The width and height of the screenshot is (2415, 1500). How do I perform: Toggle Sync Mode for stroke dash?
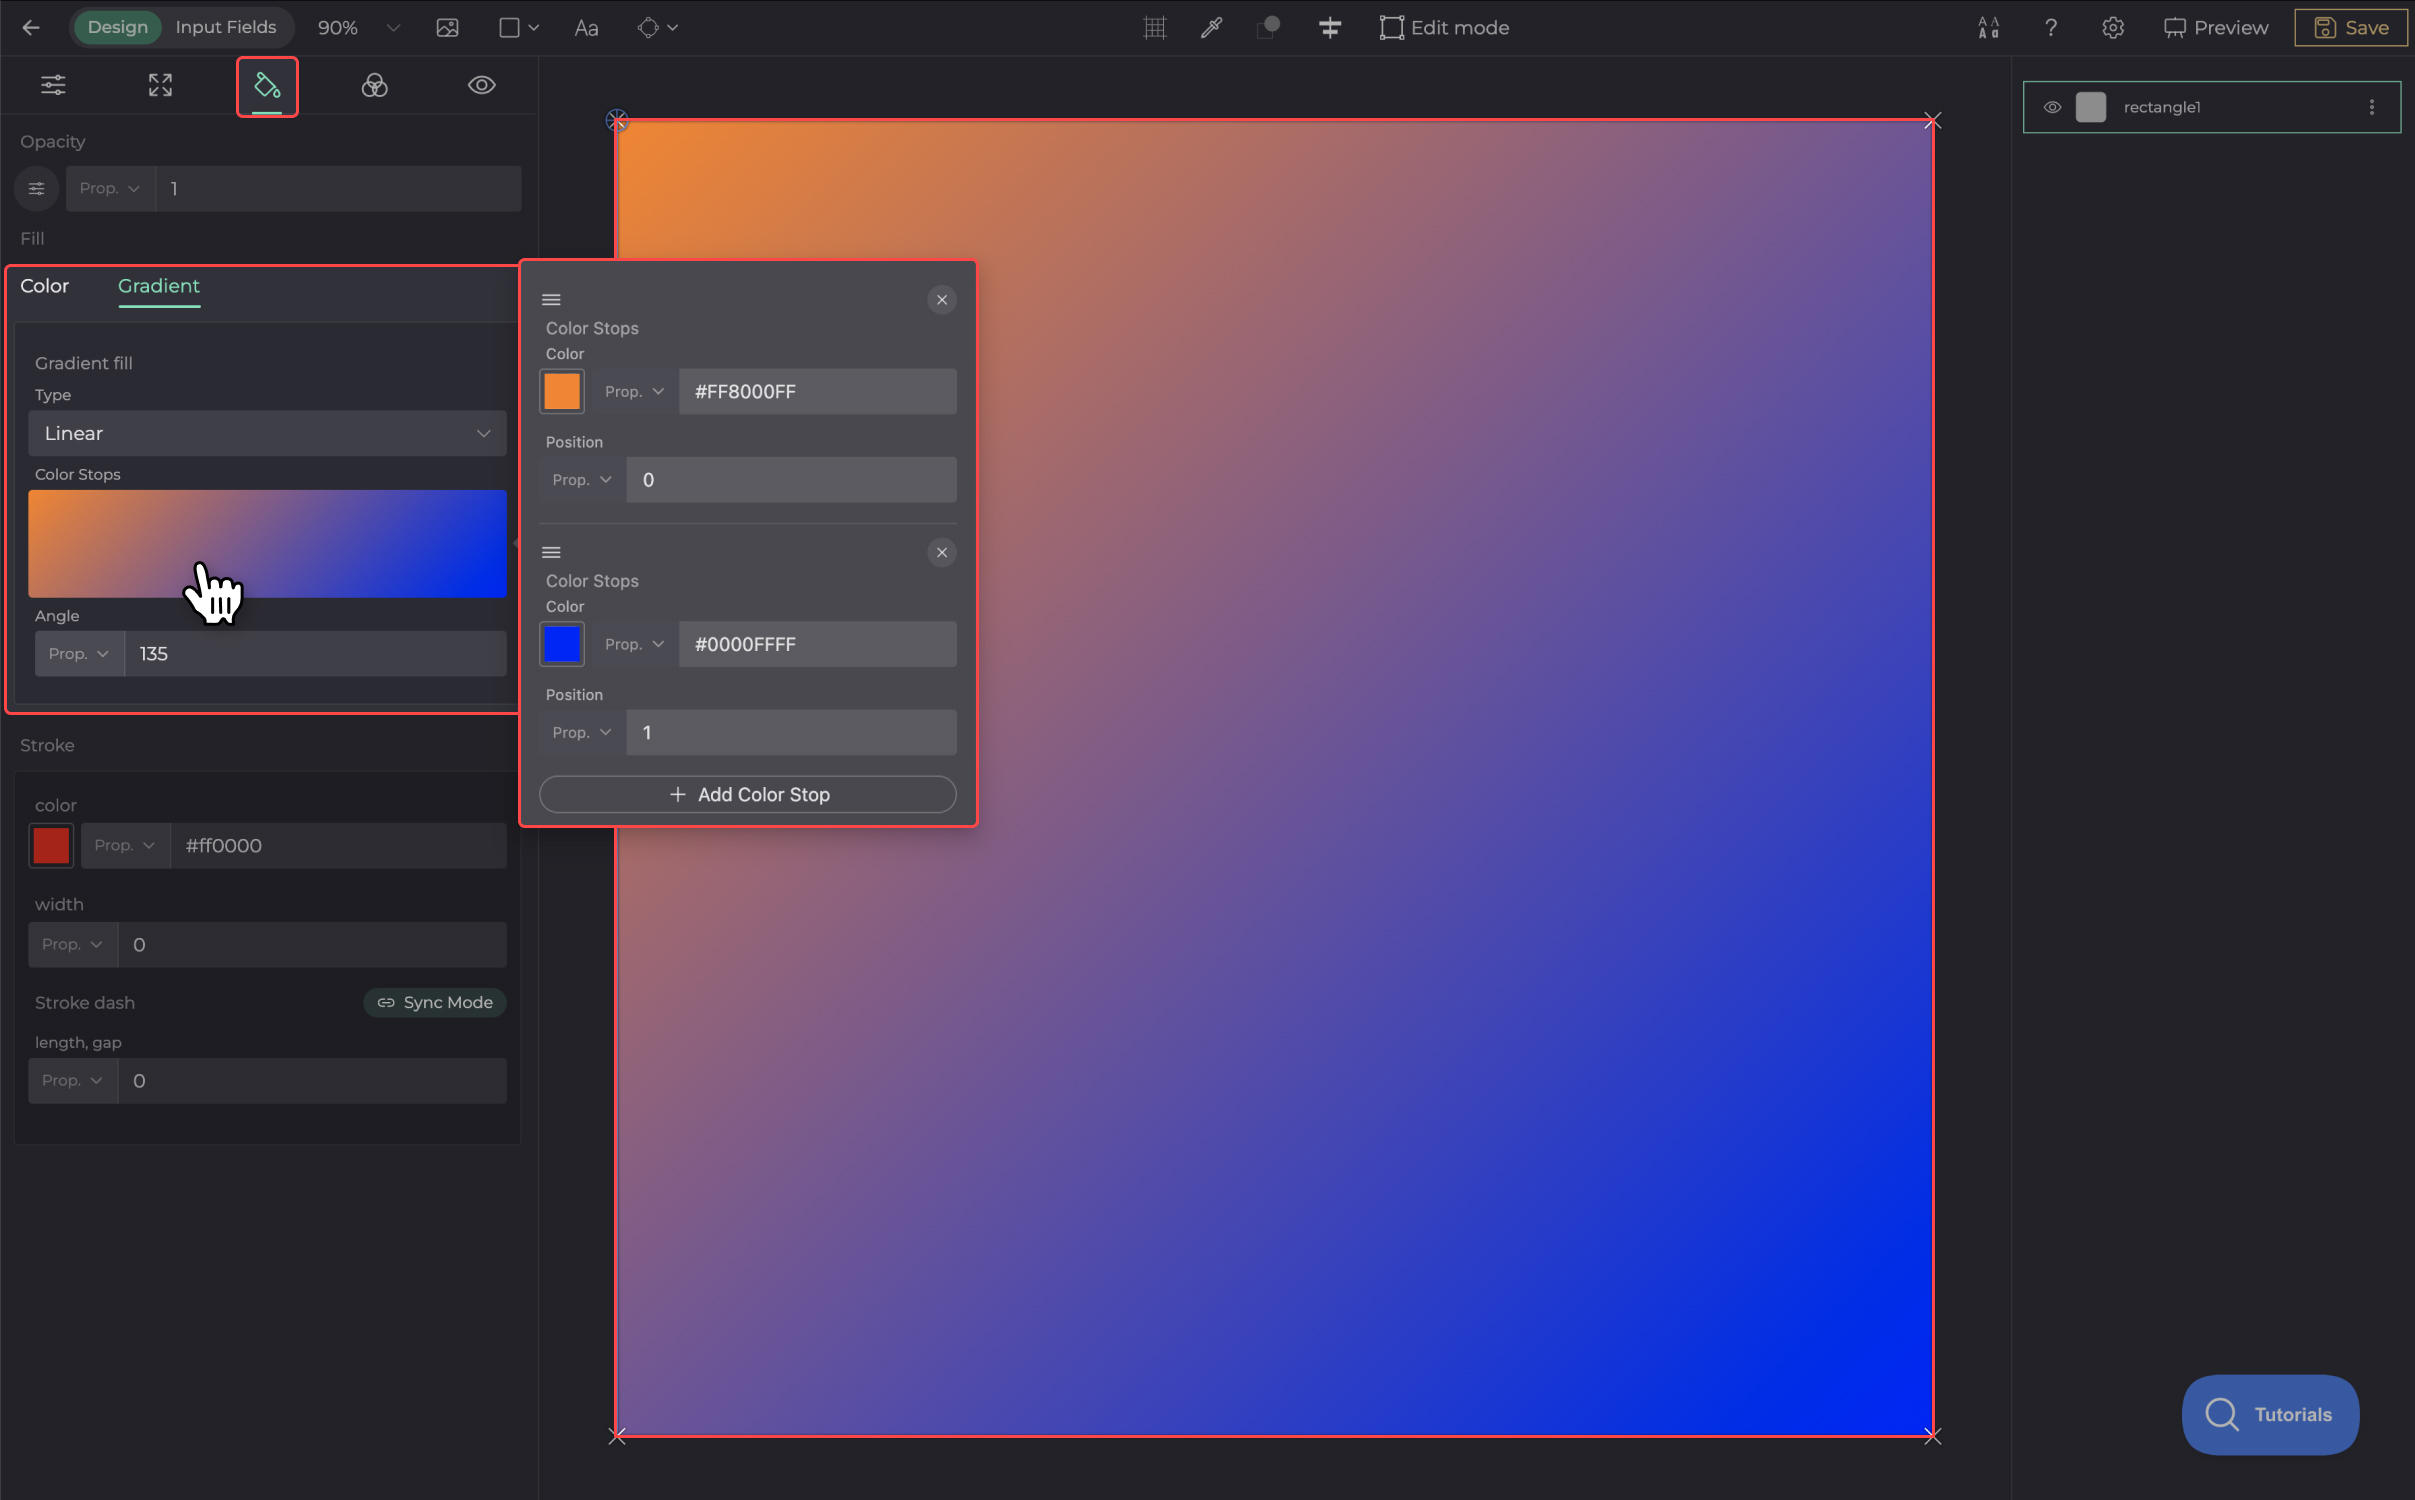tap(435, 1002)
